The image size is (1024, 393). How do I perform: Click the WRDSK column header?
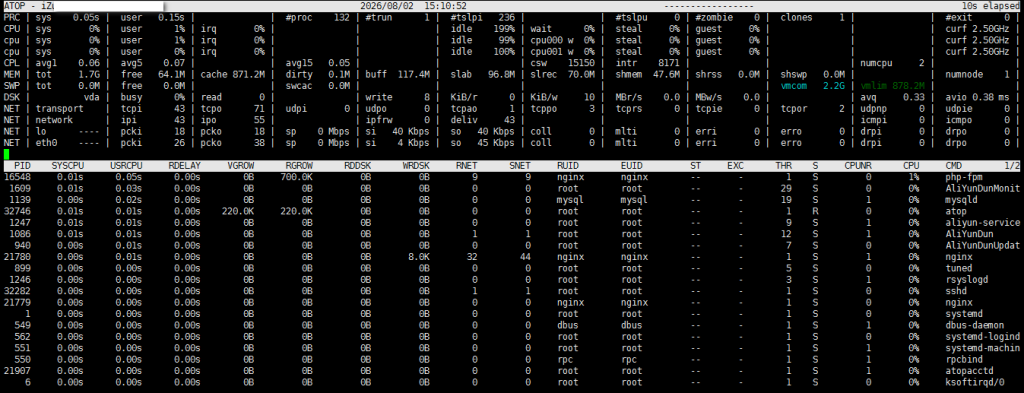pyautogui.click(x=417, y=166)
